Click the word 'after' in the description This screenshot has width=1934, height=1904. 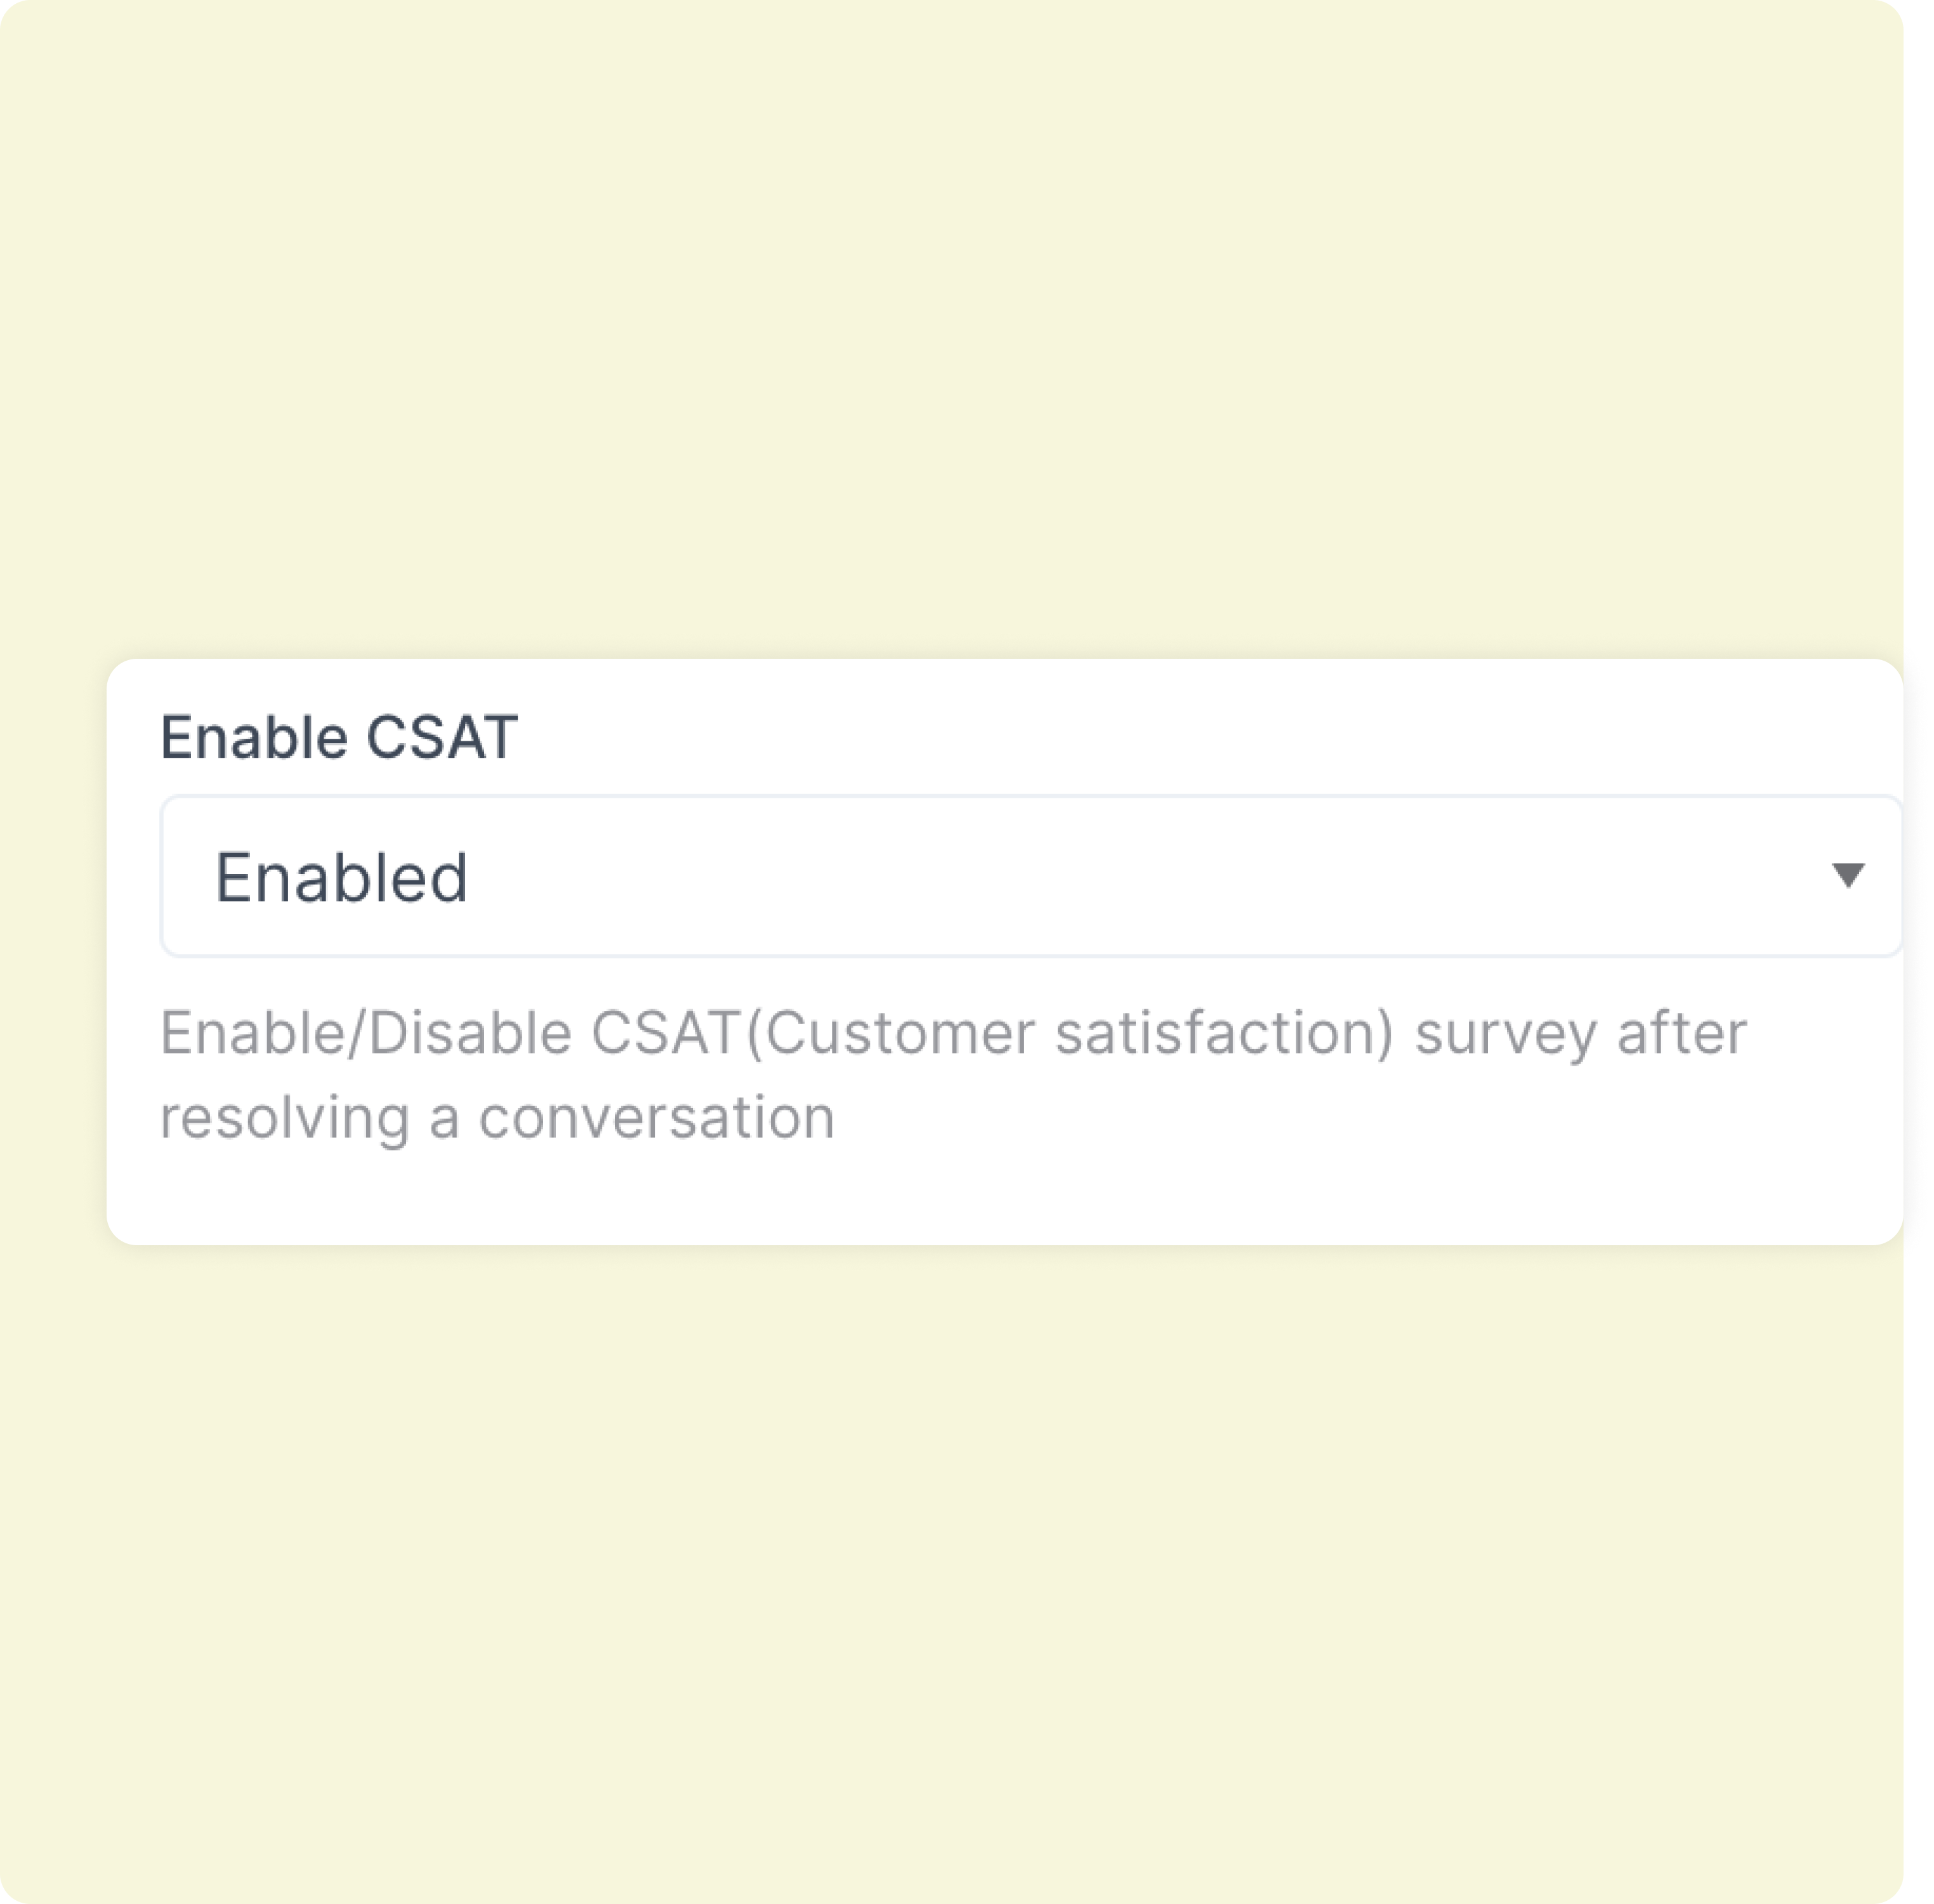(x=1682, y=1033)
